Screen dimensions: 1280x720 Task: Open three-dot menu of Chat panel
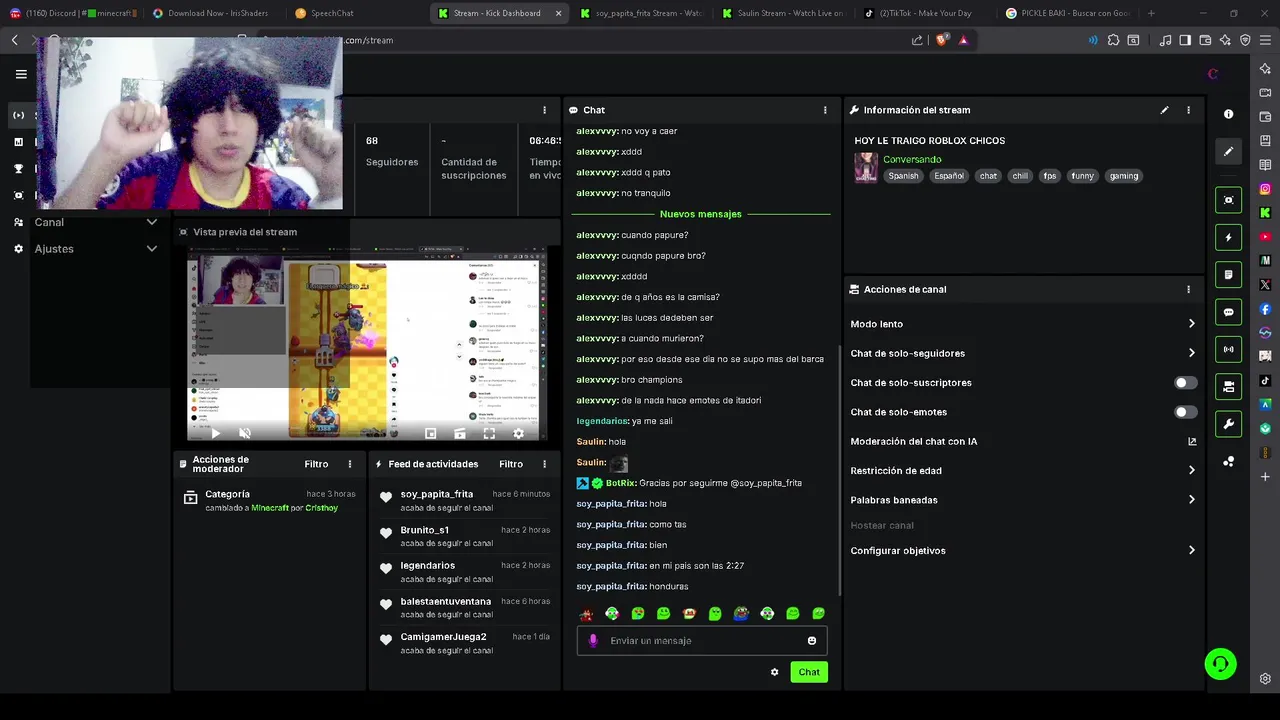click(x=825, y=110)
